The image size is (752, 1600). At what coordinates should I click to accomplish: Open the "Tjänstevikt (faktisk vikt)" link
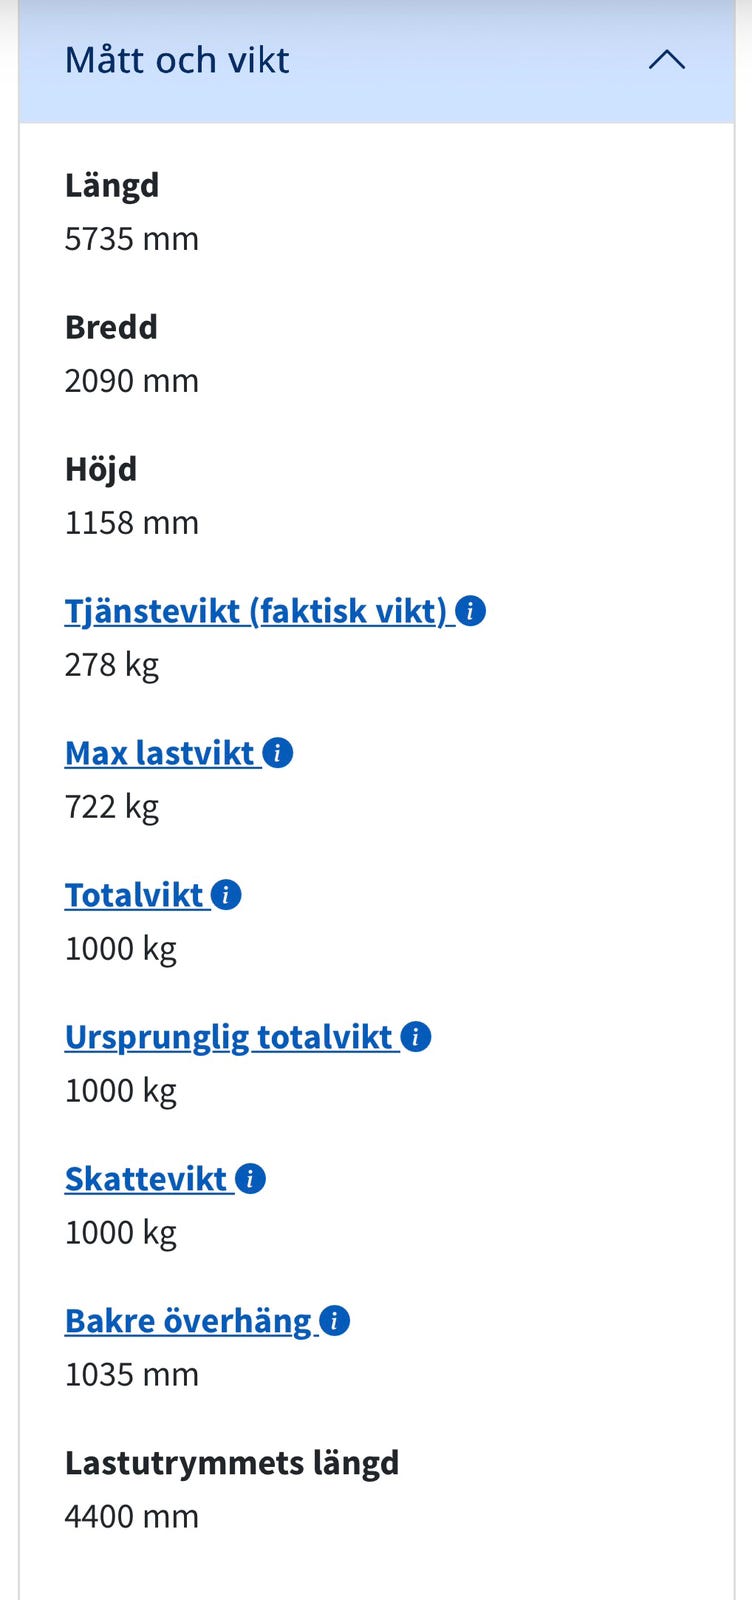(255, 611)
